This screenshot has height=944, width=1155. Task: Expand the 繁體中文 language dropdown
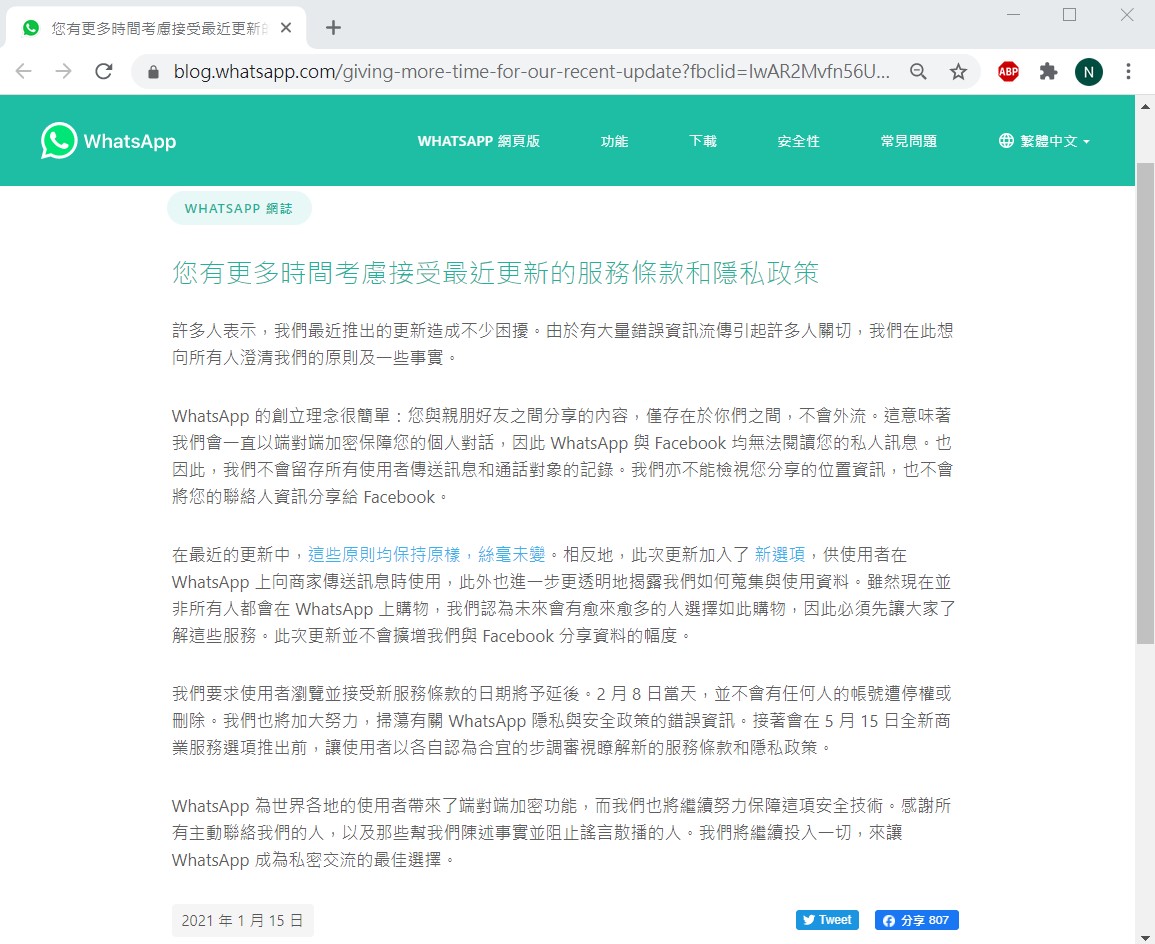(1044, 141)
